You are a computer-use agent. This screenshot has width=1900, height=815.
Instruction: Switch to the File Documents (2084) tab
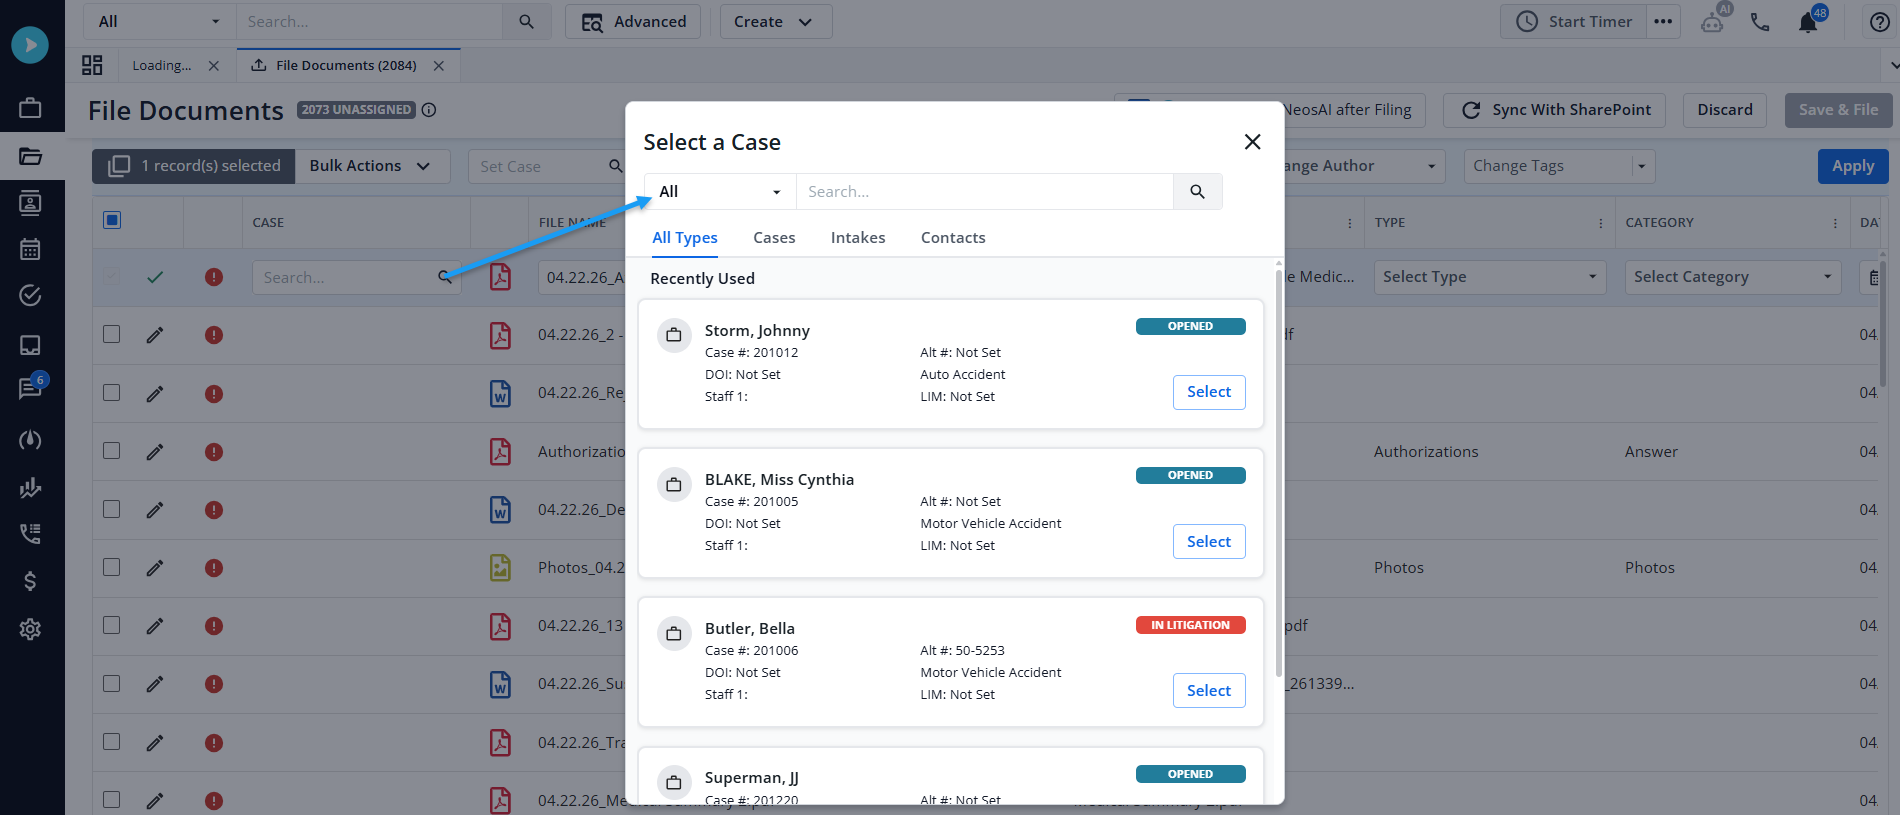(346, 66)
